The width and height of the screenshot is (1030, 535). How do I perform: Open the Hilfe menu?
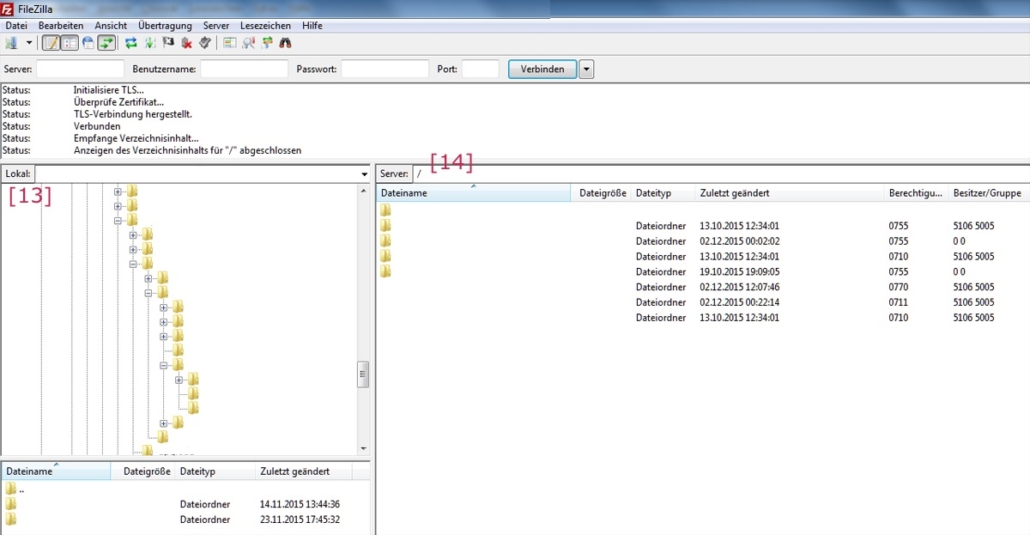(x=312, y=26)
